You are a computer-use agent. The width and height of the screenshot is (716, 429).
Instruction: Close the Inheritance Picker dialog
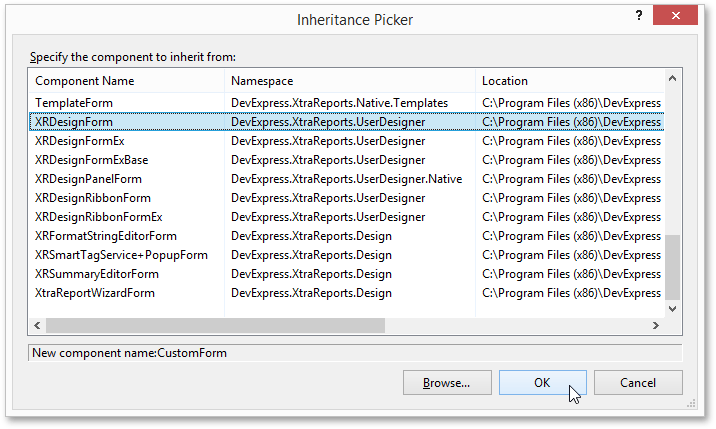pyautogui.click(x=675, y=16)
